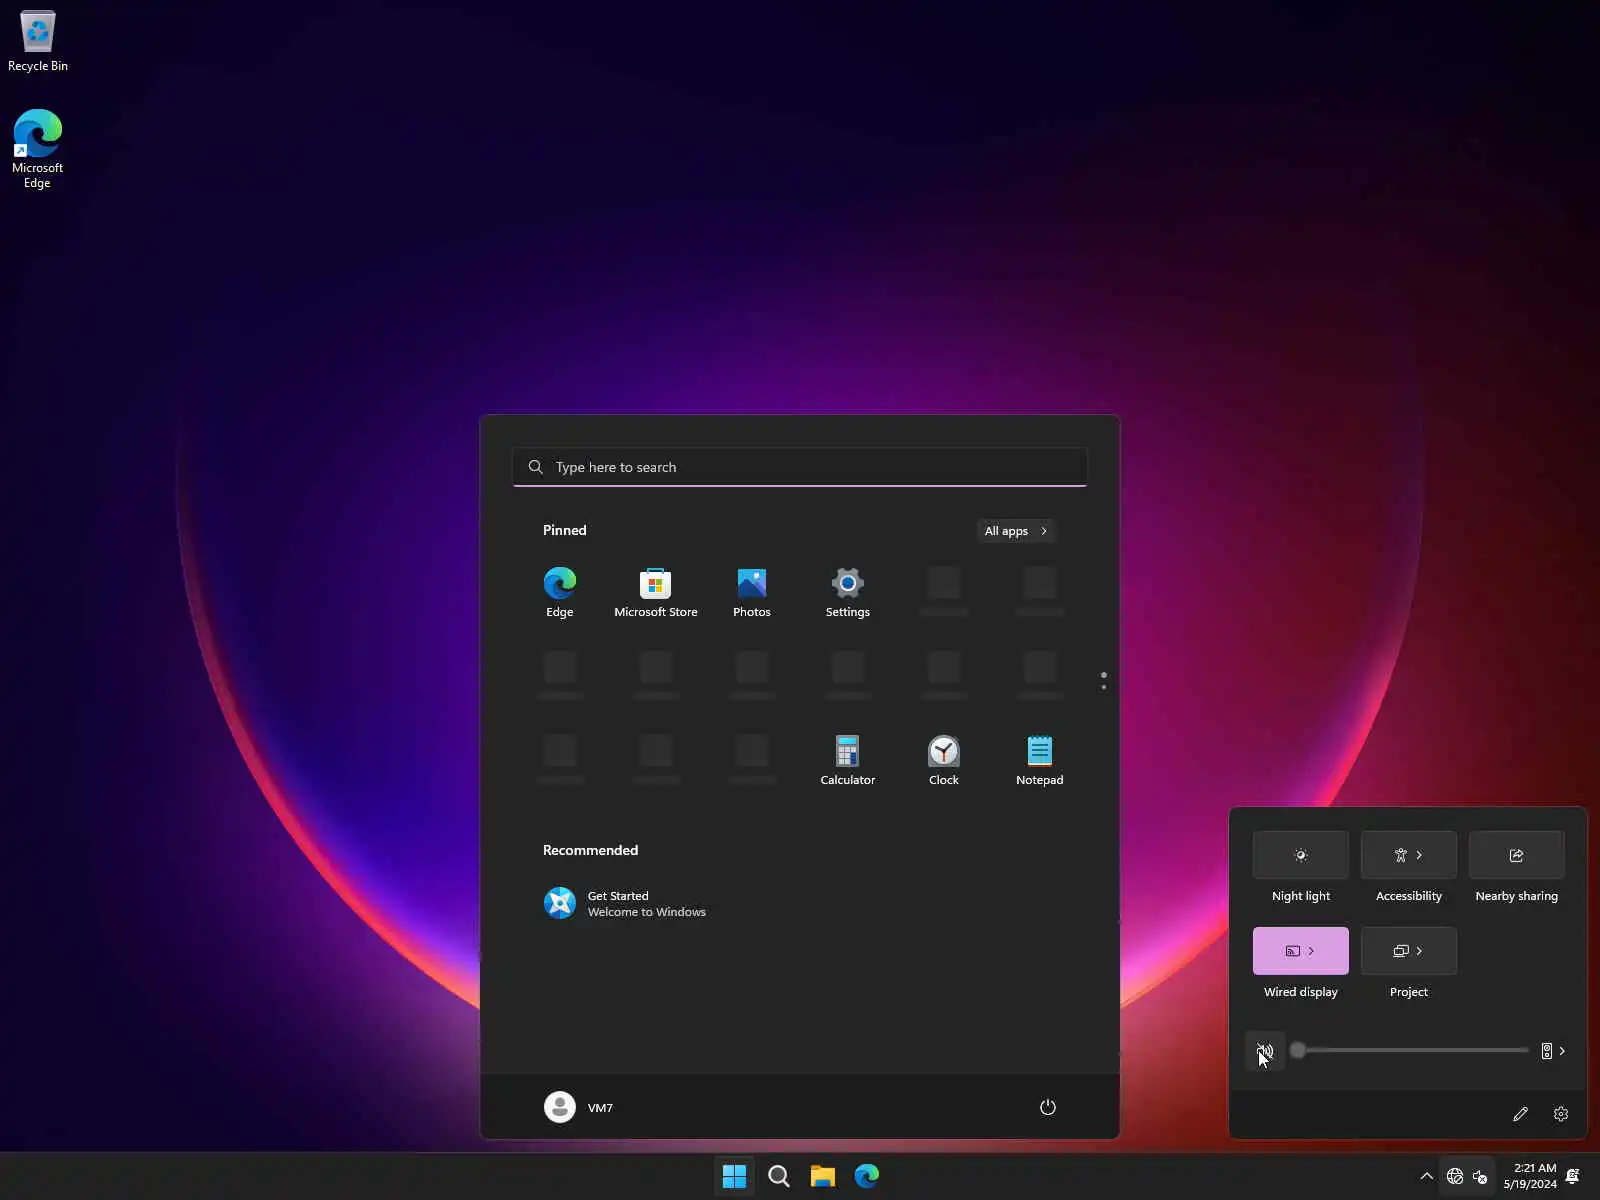Image resolution: width=1600 pixels, height=1200 pixels.
Task: Show hidden icons in the system tray
Action: coord(1427,1176)
